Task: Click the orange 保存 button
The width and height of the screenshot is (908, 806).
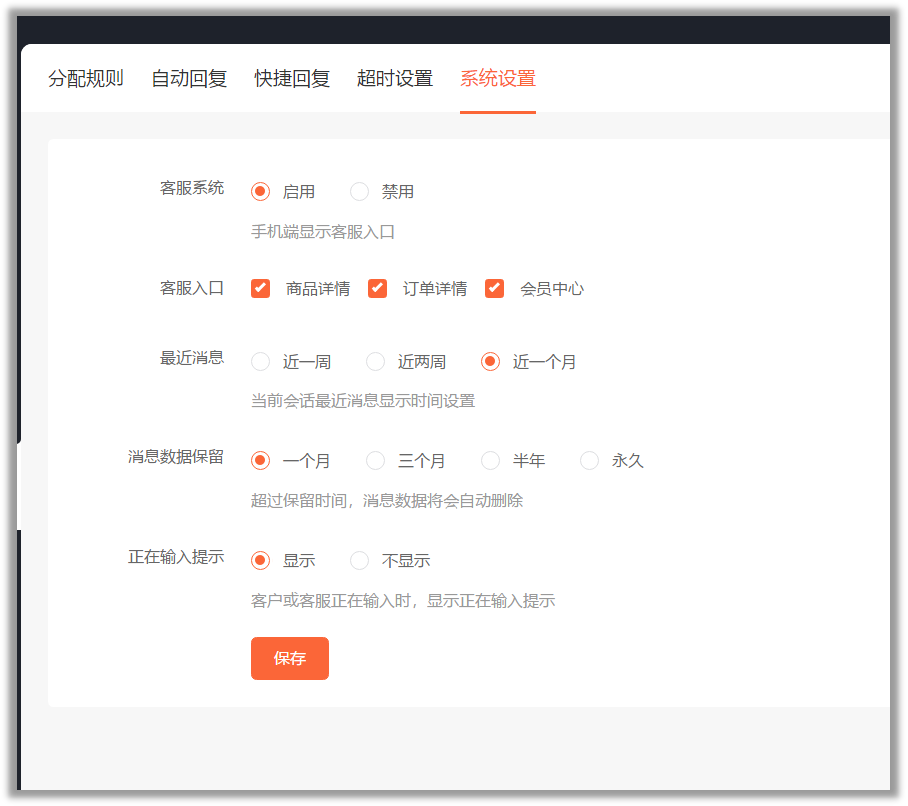Action: (x=290, y=658)
